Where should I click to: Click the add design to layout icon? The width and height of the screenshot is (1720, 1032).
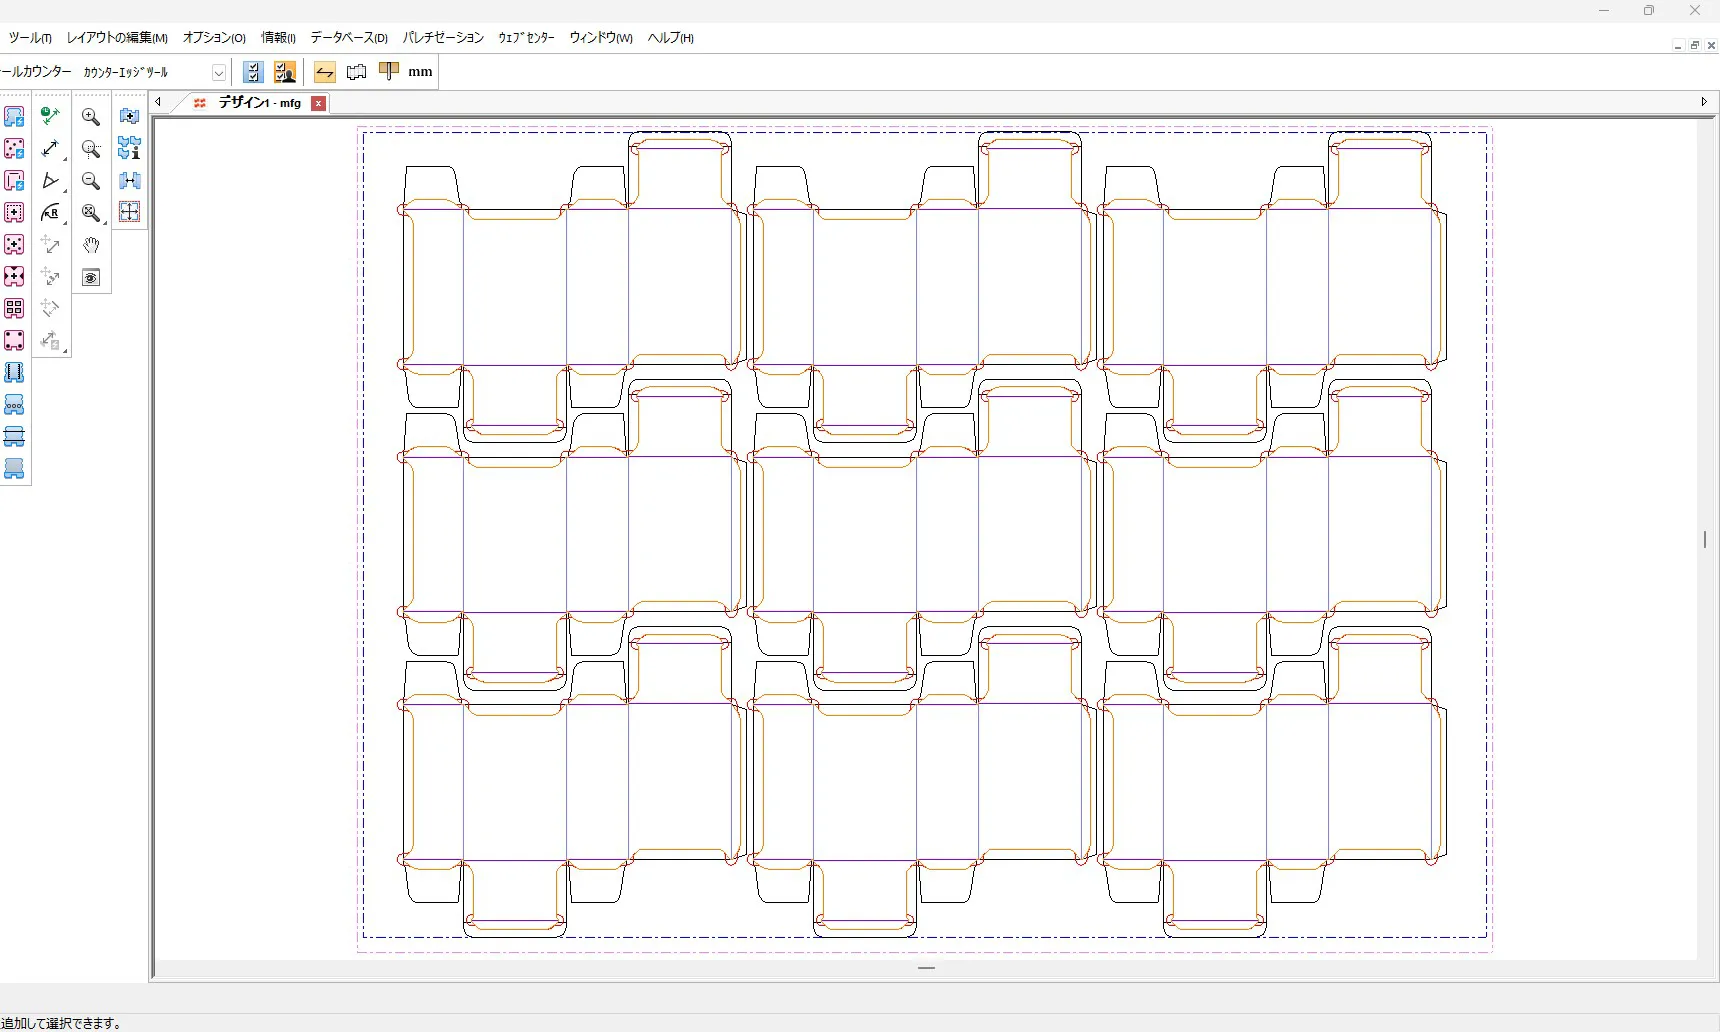(129, 117)
